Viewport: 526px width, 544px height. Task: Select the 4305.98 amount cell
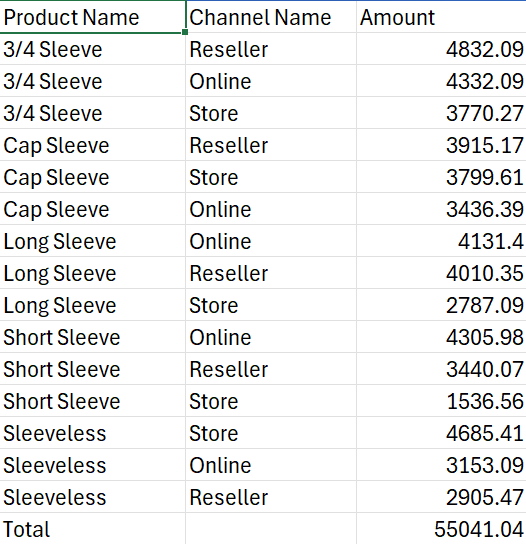(x=441, y=337)
